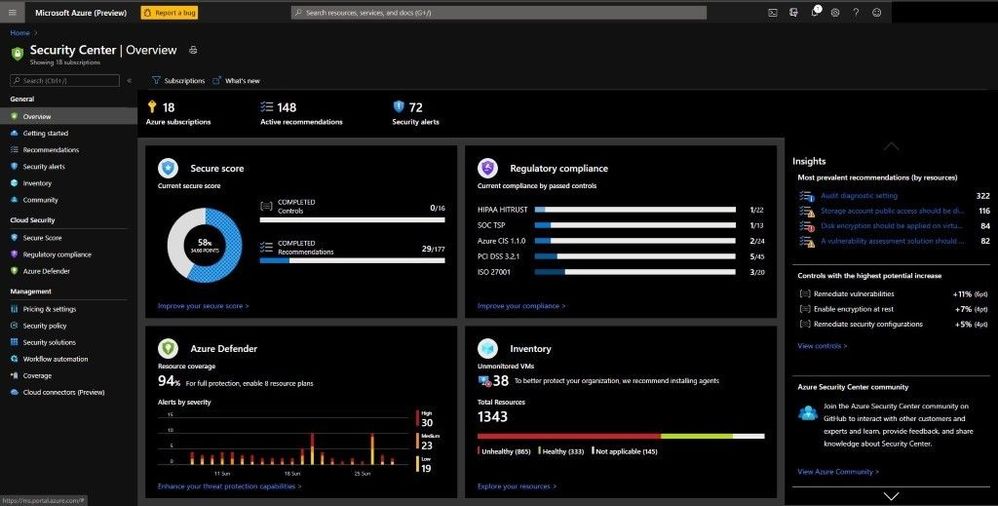Open Workflow automation in sidebar
This screenshot has width=998, height=506.
click(x=55, y=359)
